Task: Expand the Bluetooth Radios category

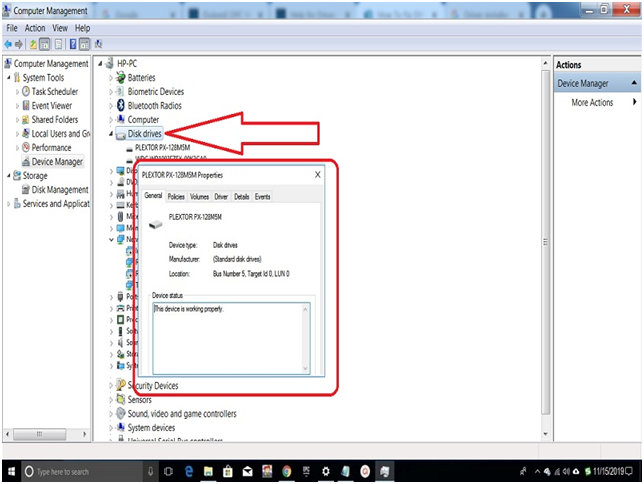Action: click(110, 106)
